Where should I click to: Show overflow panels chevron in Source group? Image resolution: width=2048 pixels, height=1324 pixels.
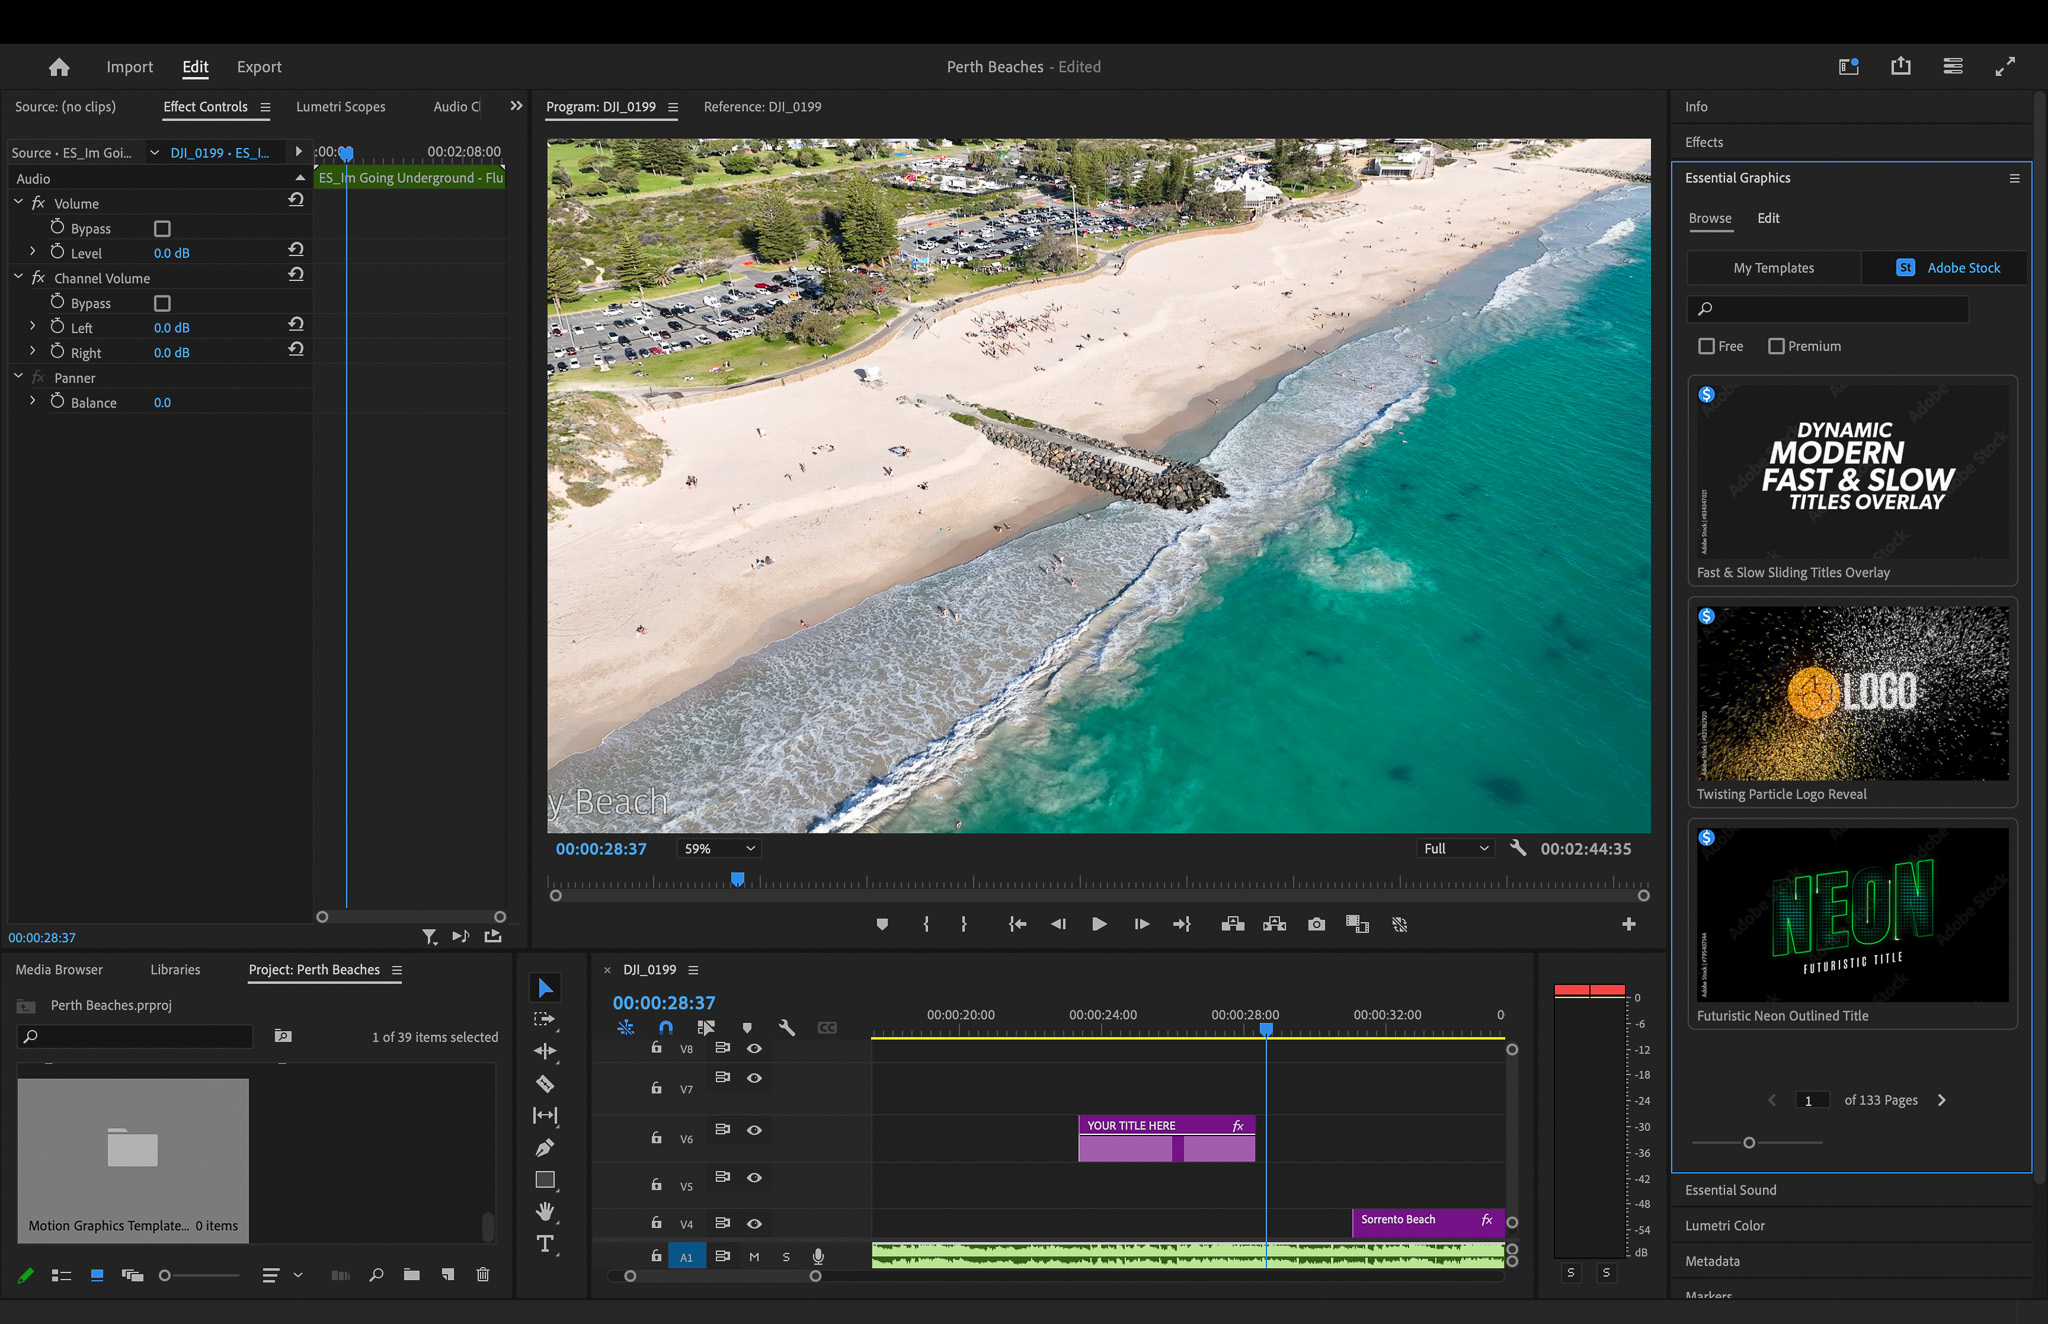pos(516,106)
